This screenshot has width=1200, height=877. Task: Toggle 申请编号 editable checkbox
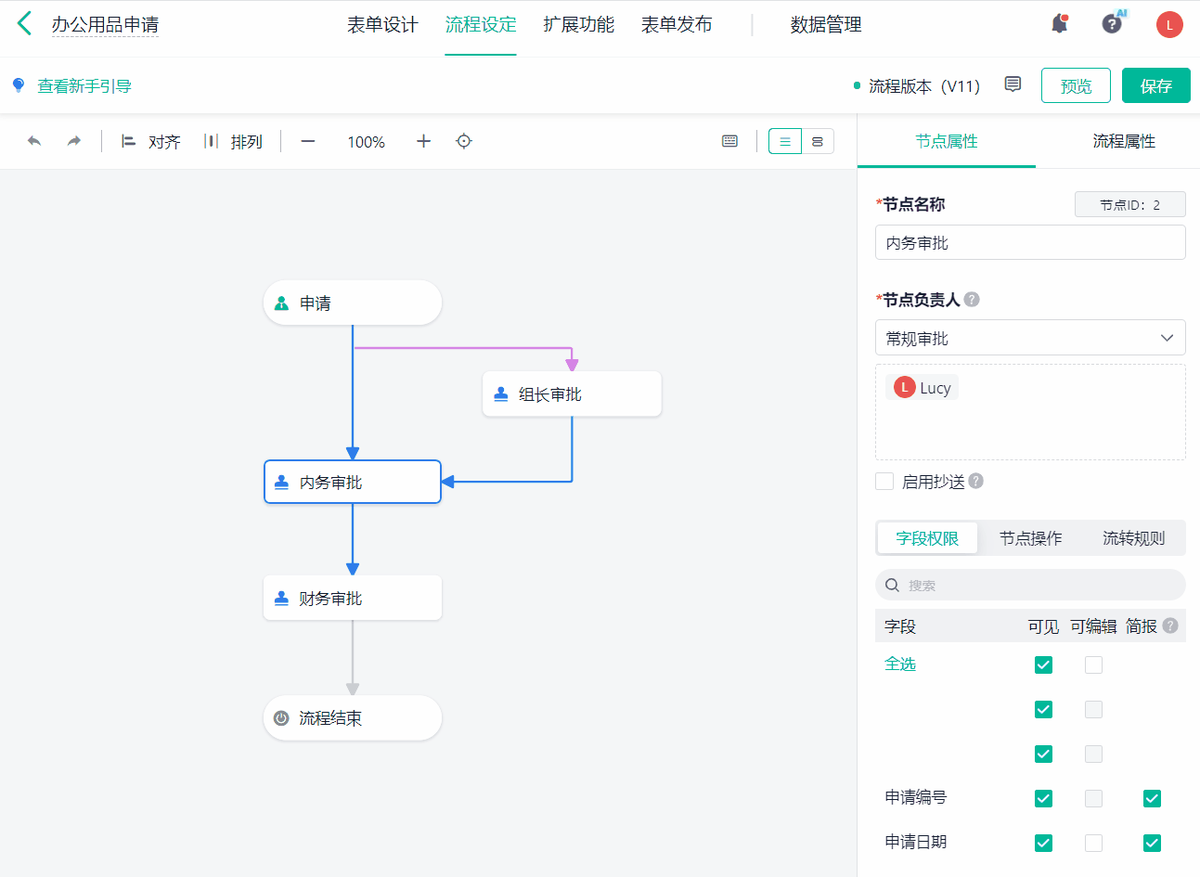click(1094, 798)
